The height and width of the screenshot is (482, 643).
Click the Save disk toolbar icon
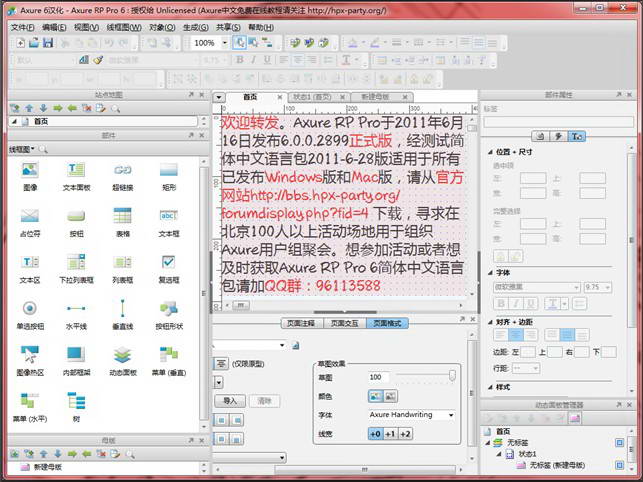(48, 43)
